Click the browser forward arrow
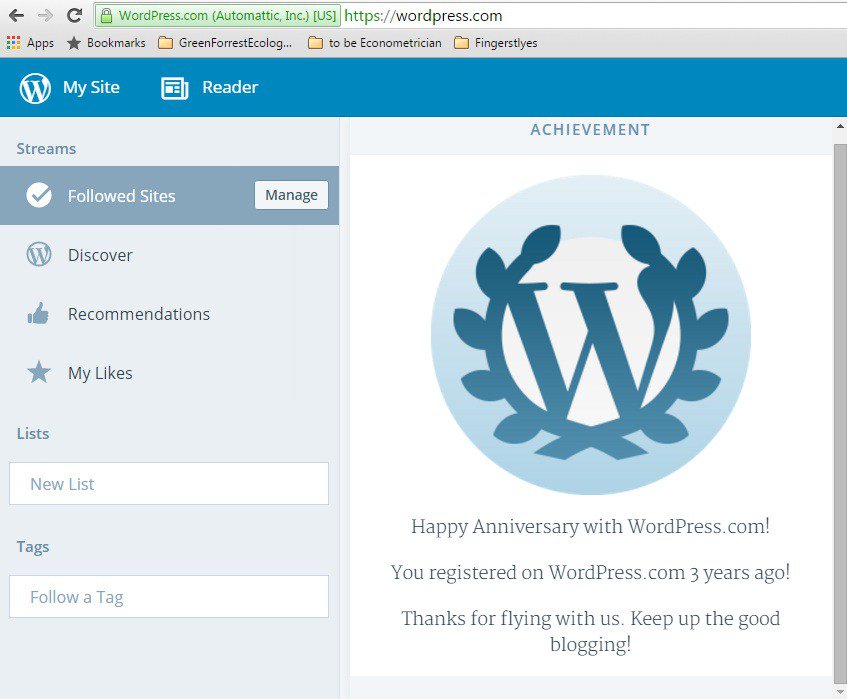The image size is (847, 699). 45,16
